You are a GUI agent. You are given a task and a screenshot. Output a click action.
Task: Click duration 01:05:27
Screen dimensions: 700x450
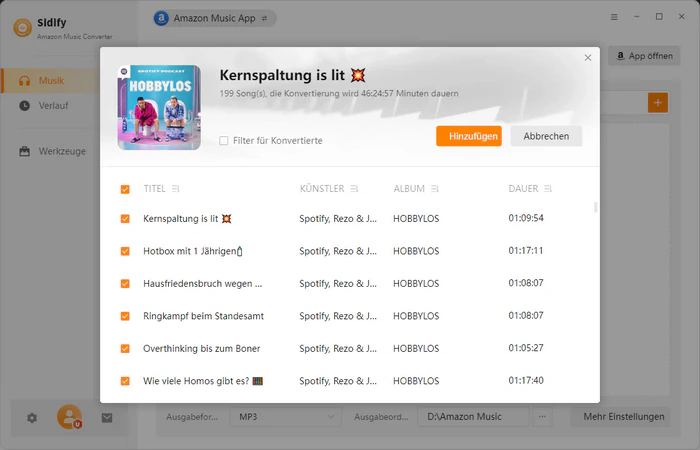tap(526, 348)
